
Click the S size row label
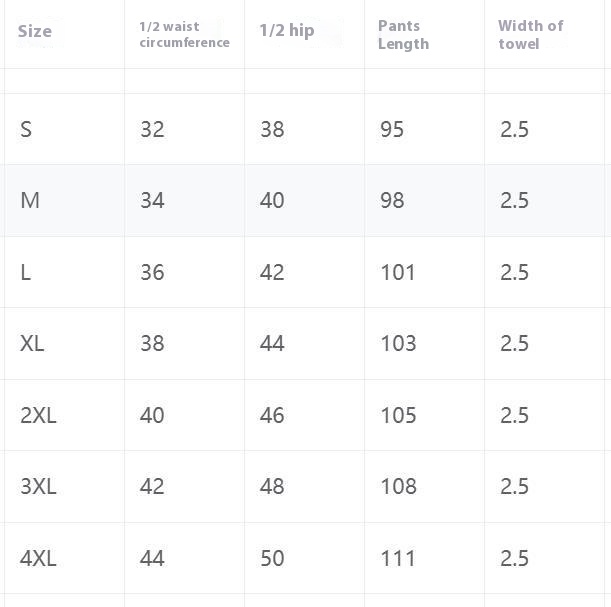point(26,129)
